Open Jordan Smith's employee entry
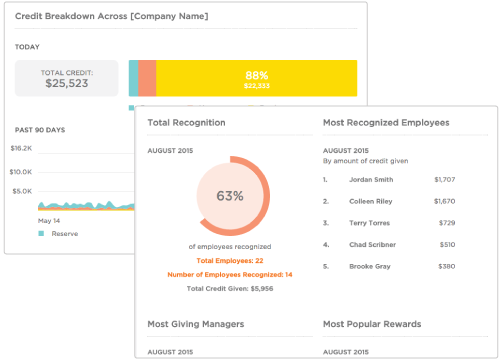 pyautogui.click(x=371, y=180)
